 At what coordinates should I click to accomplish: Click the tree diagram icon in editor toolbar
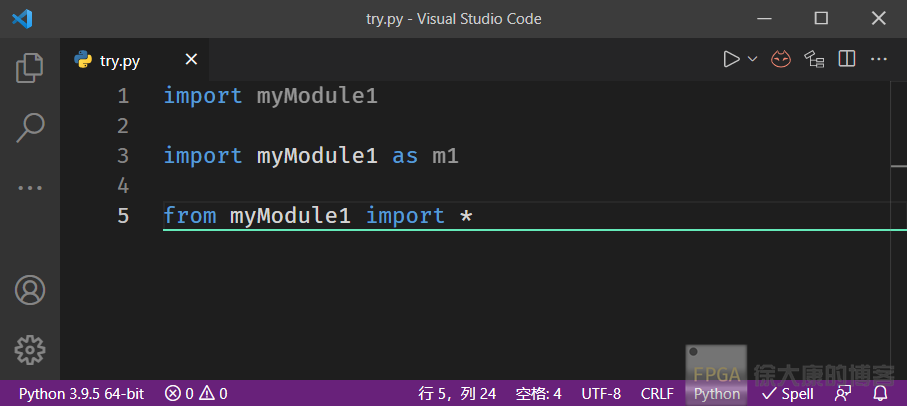point(814,60)
